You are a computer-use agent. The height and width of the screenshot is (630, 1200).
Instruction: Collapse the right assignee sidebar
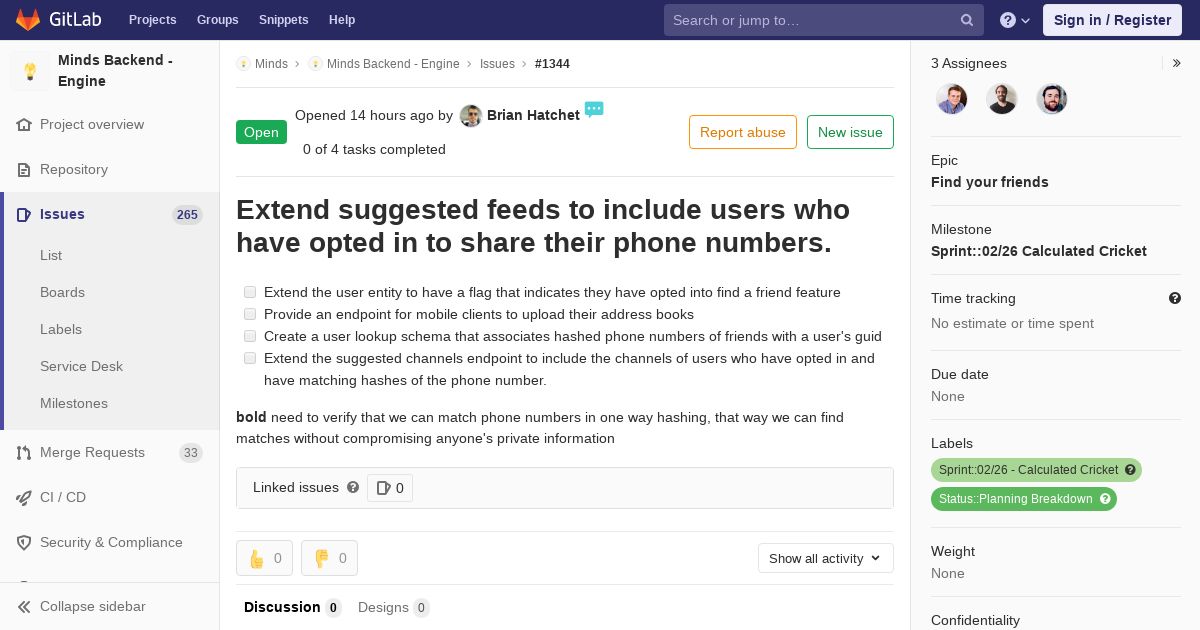(1177, 63)
